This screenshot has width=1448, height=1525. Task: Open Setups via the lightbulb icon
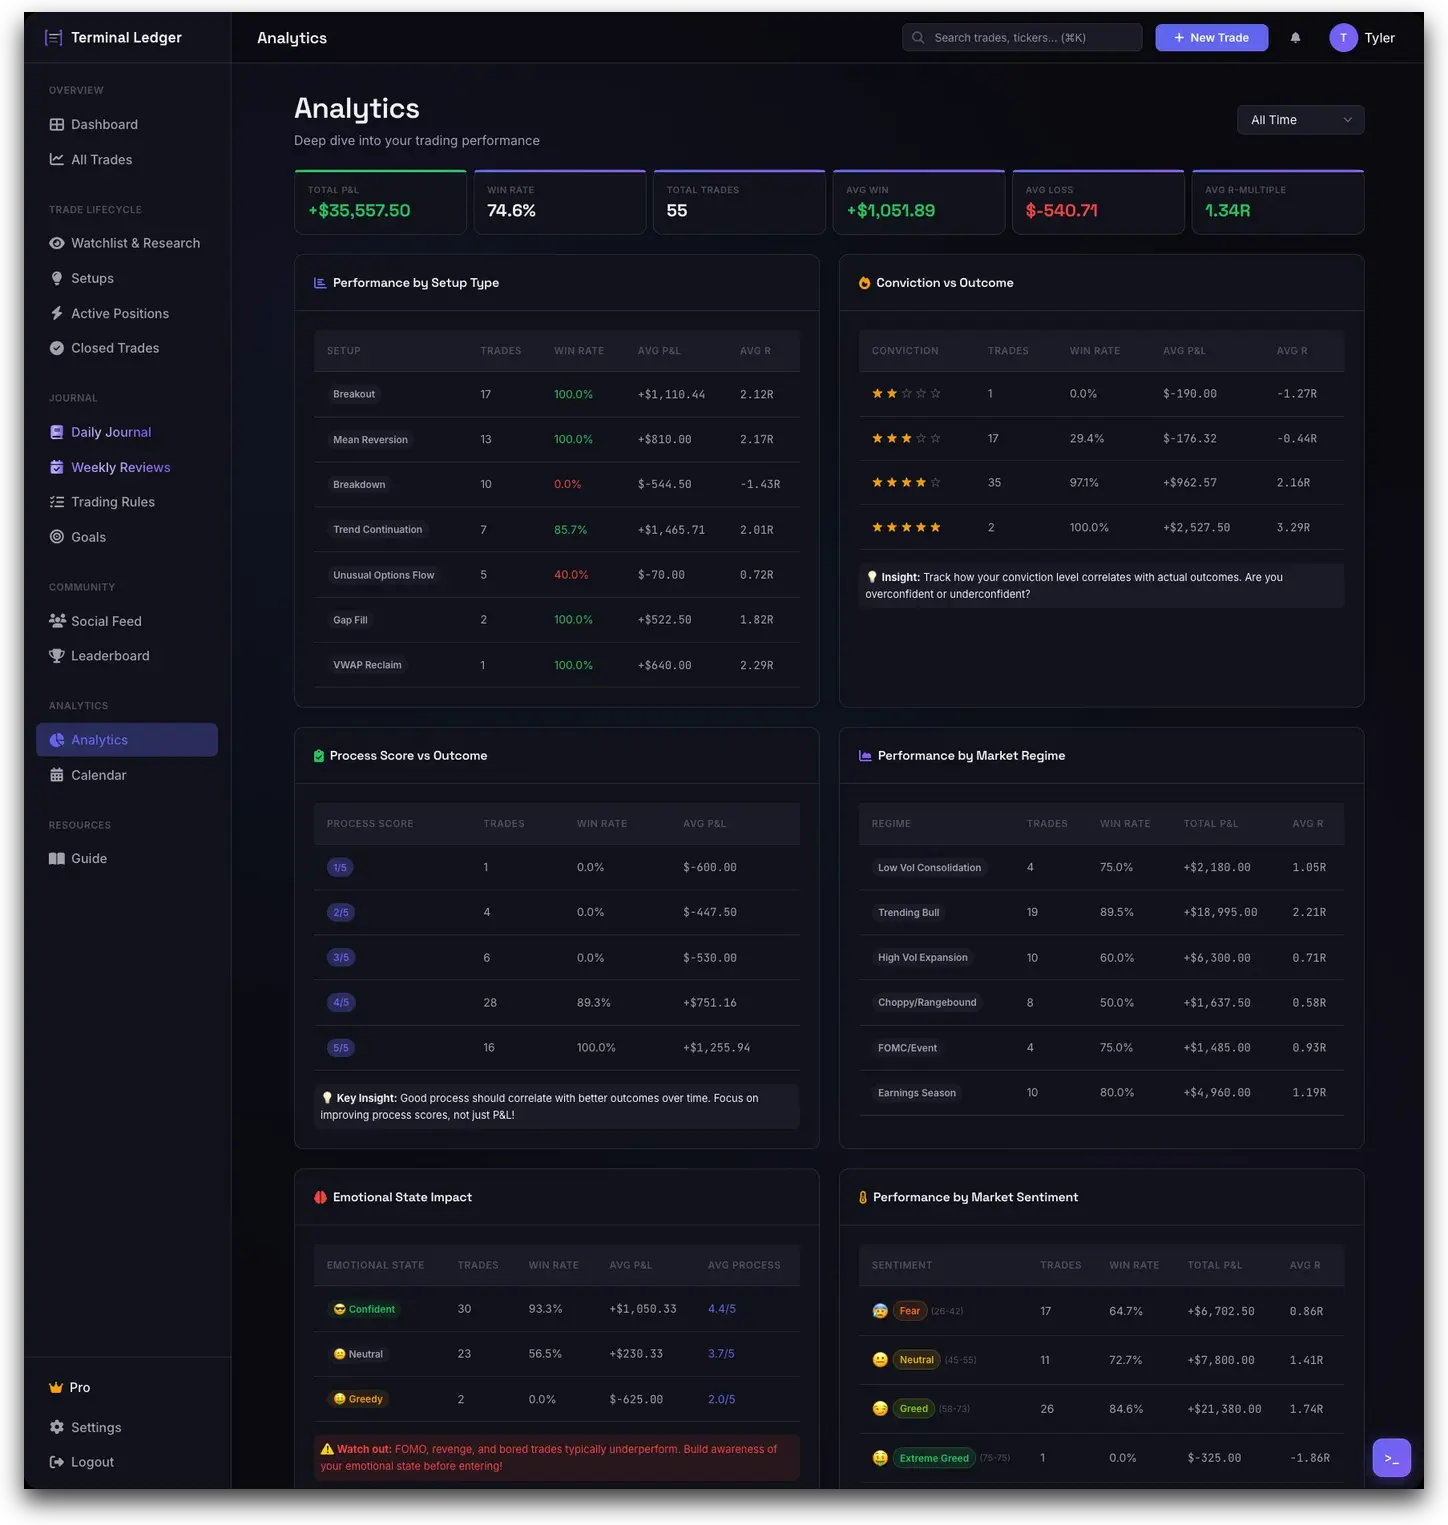[x=56, y=277]
